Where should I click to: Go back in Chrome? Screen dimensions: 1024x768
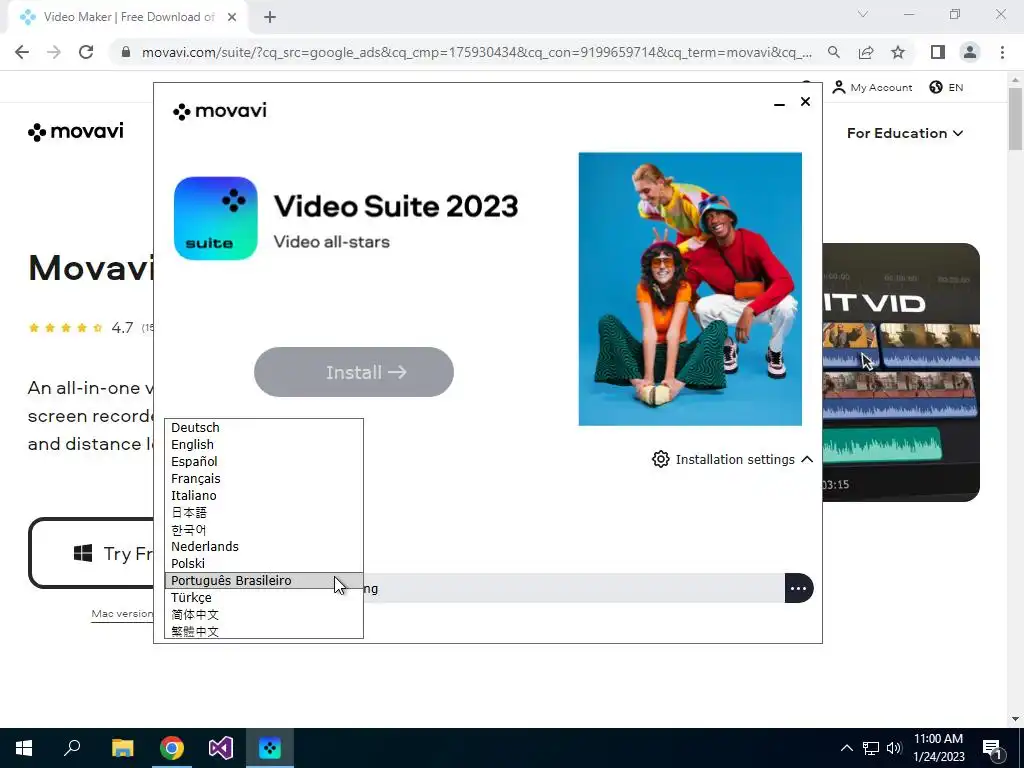22,52
